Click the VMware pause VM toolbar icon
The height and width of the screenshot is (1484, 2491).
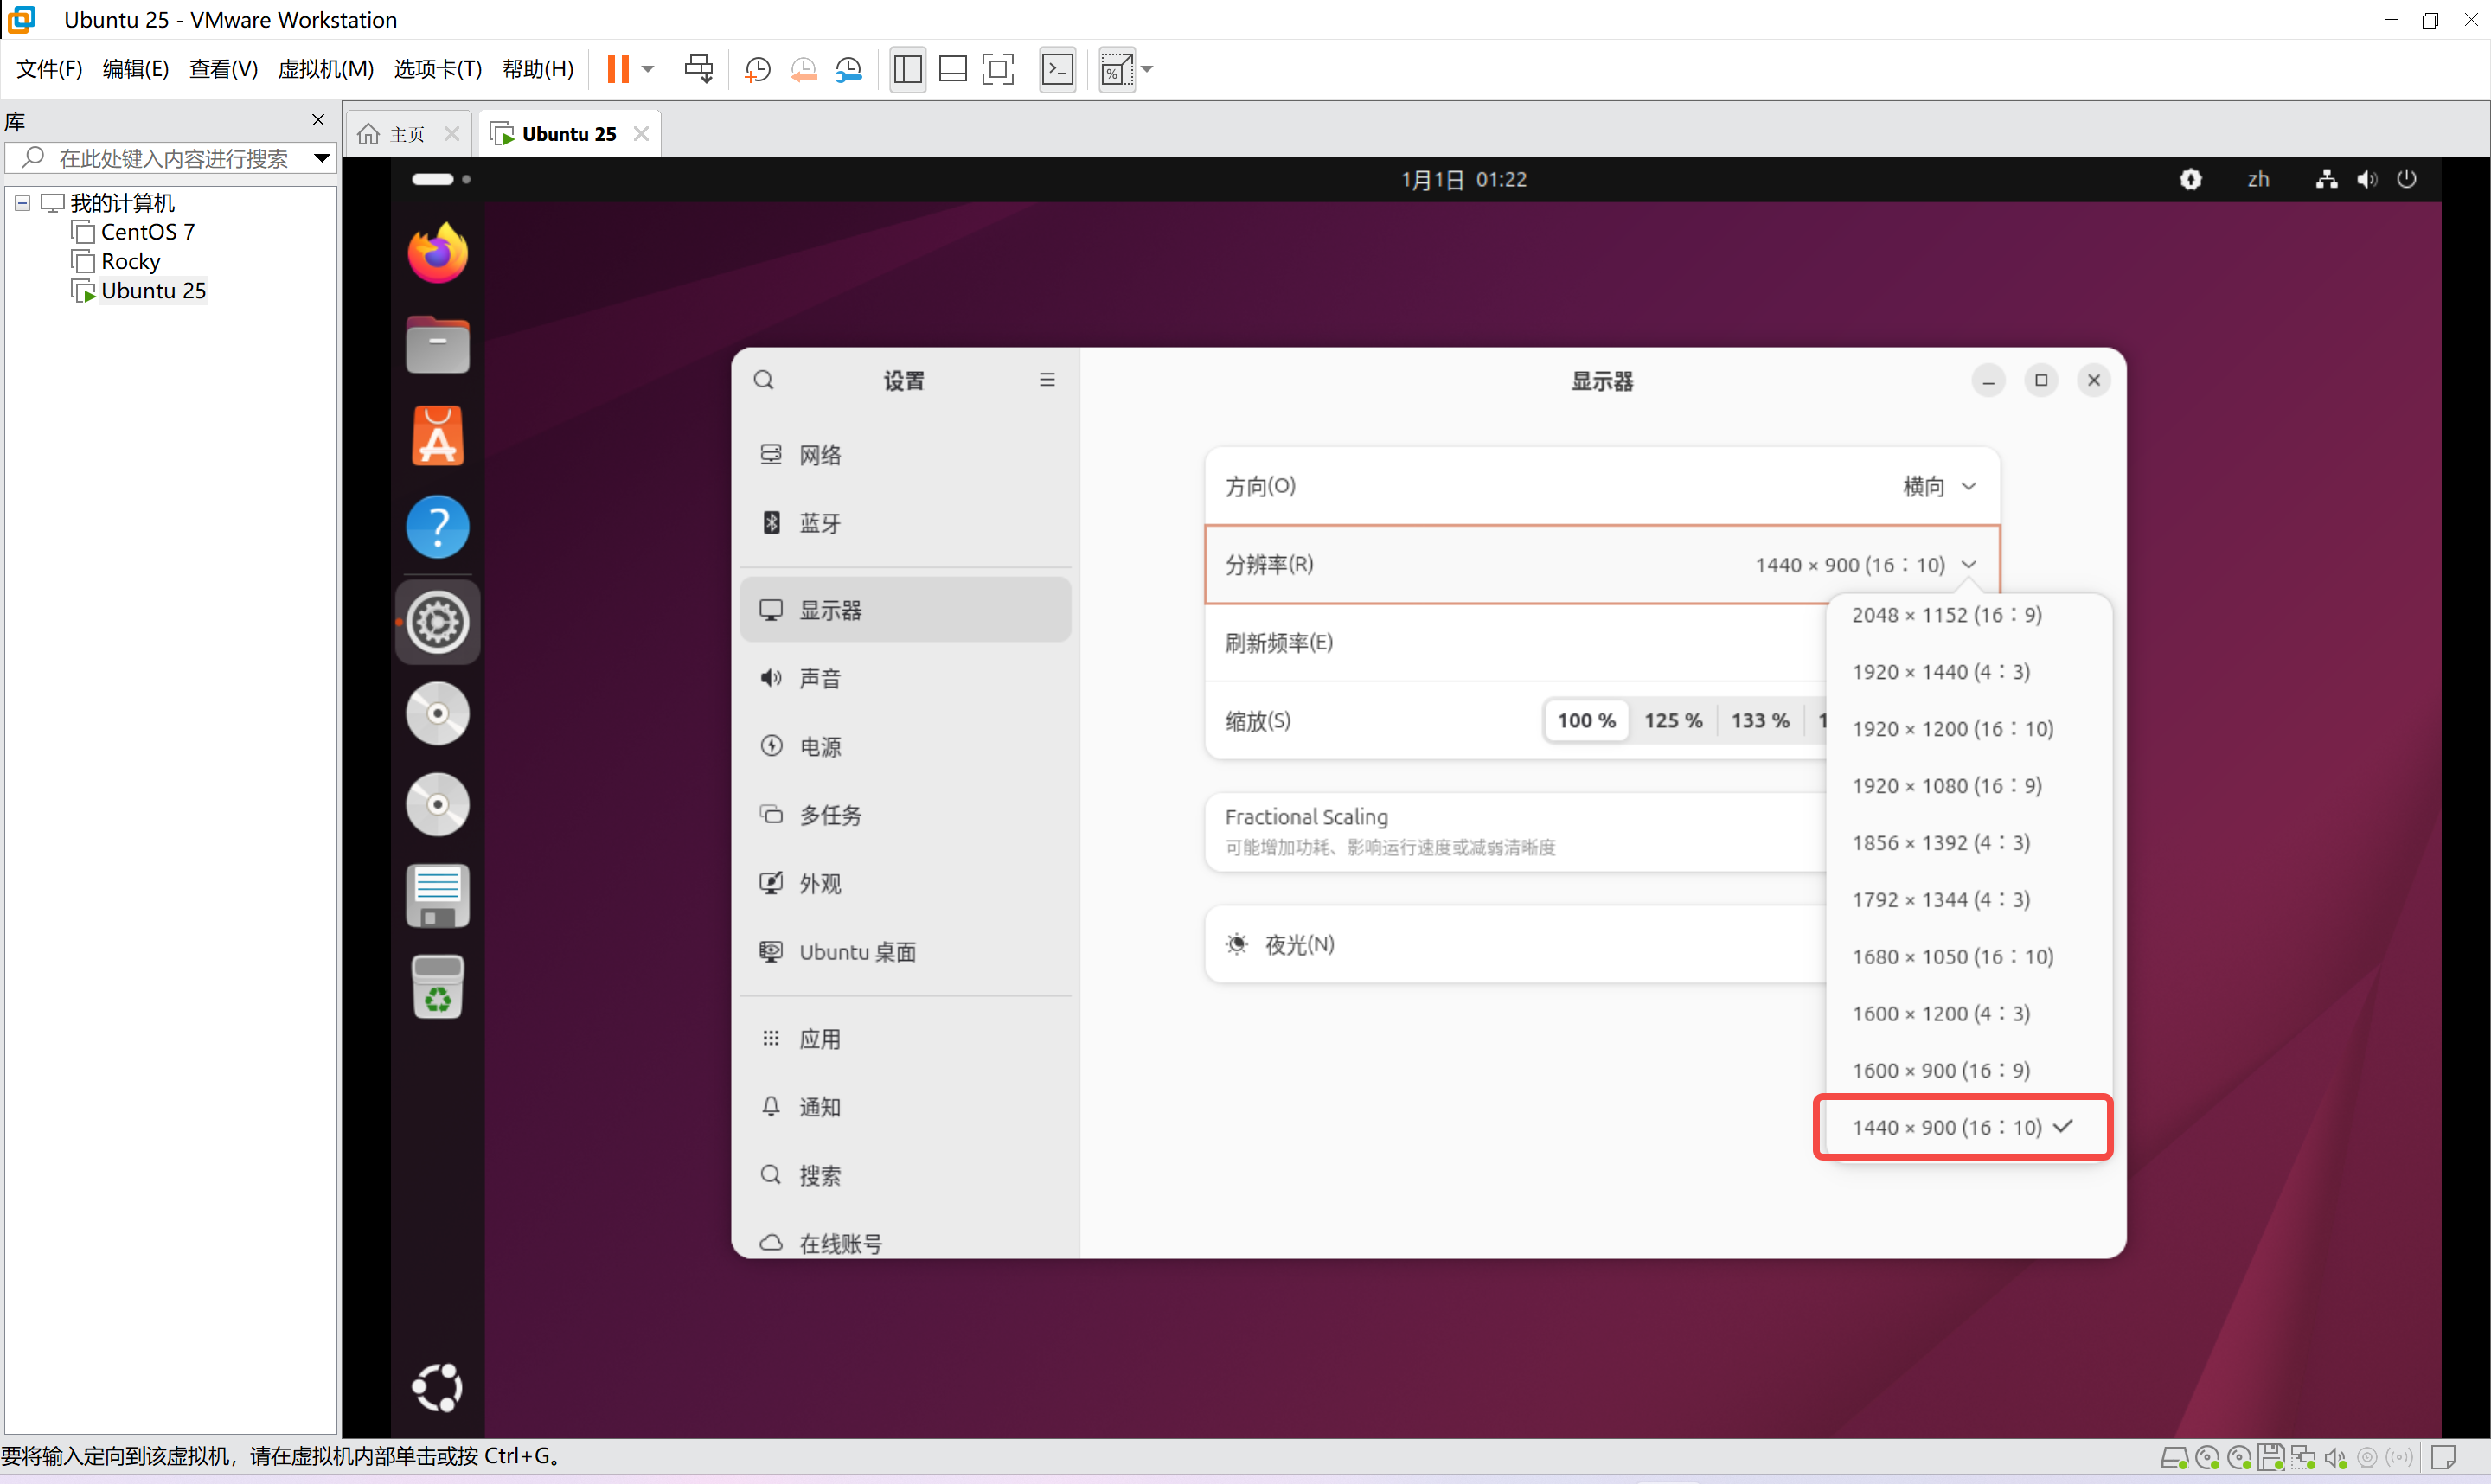(x=618, y=69)
